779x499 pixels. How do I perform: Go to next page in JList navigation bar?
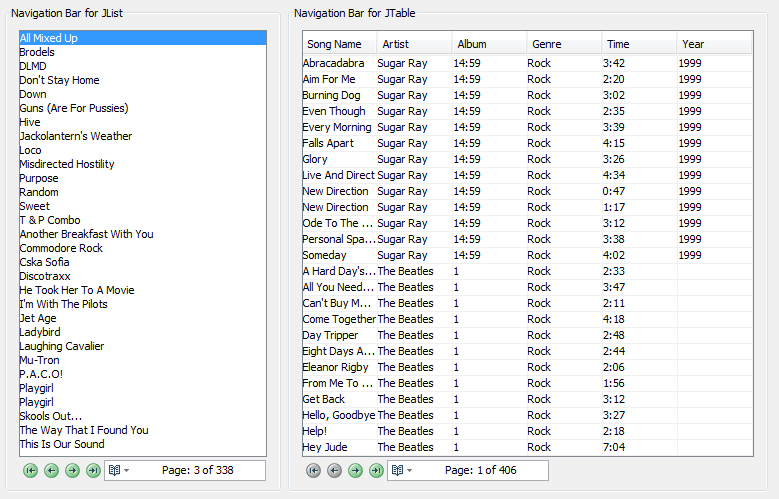point(73,470)
